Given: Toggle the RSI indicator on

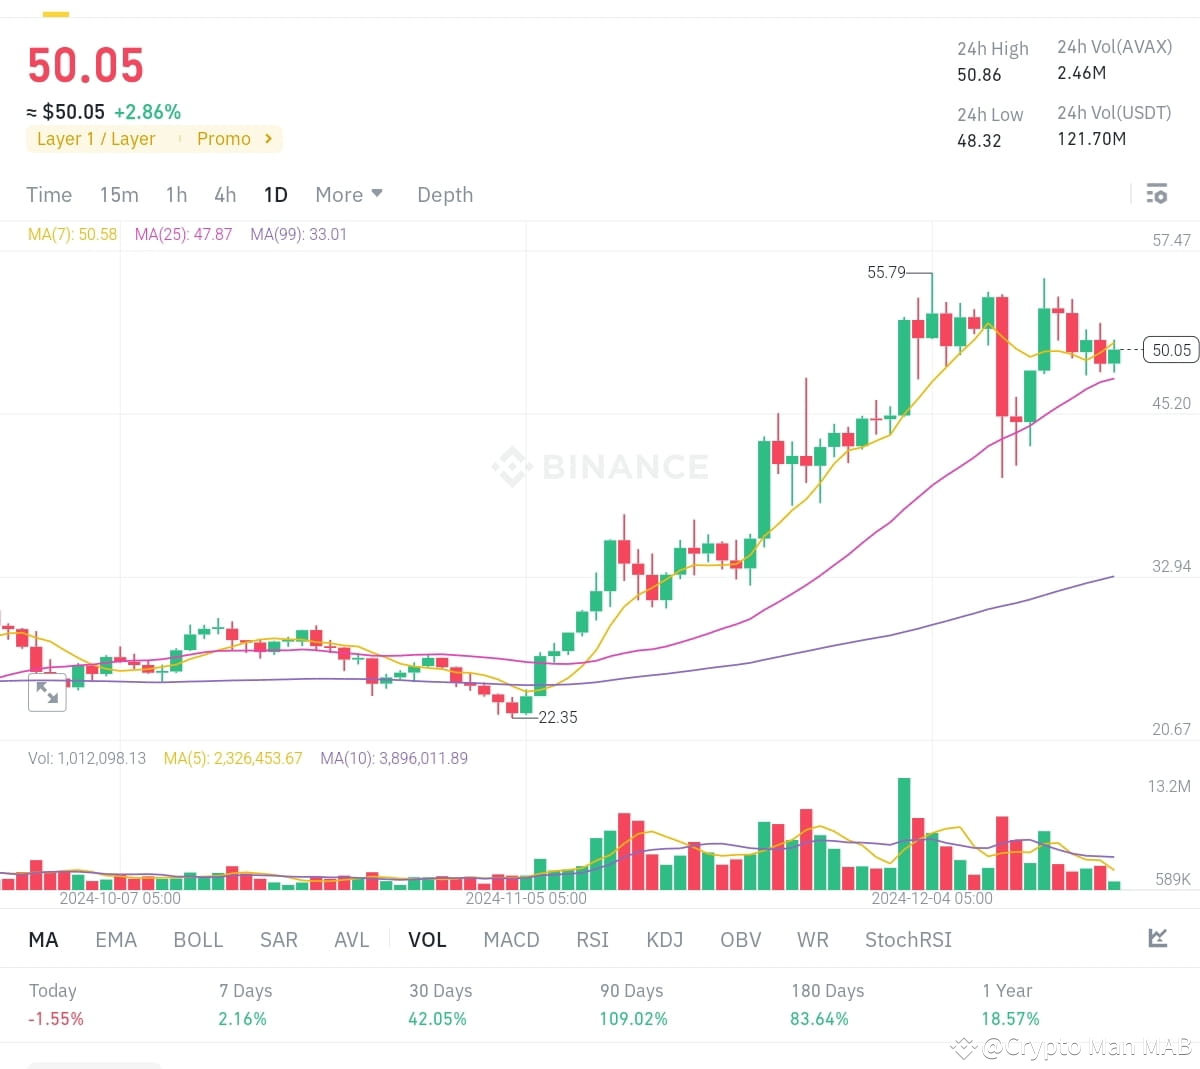Looking at the screenshot, I should click(x=592, y=939).
